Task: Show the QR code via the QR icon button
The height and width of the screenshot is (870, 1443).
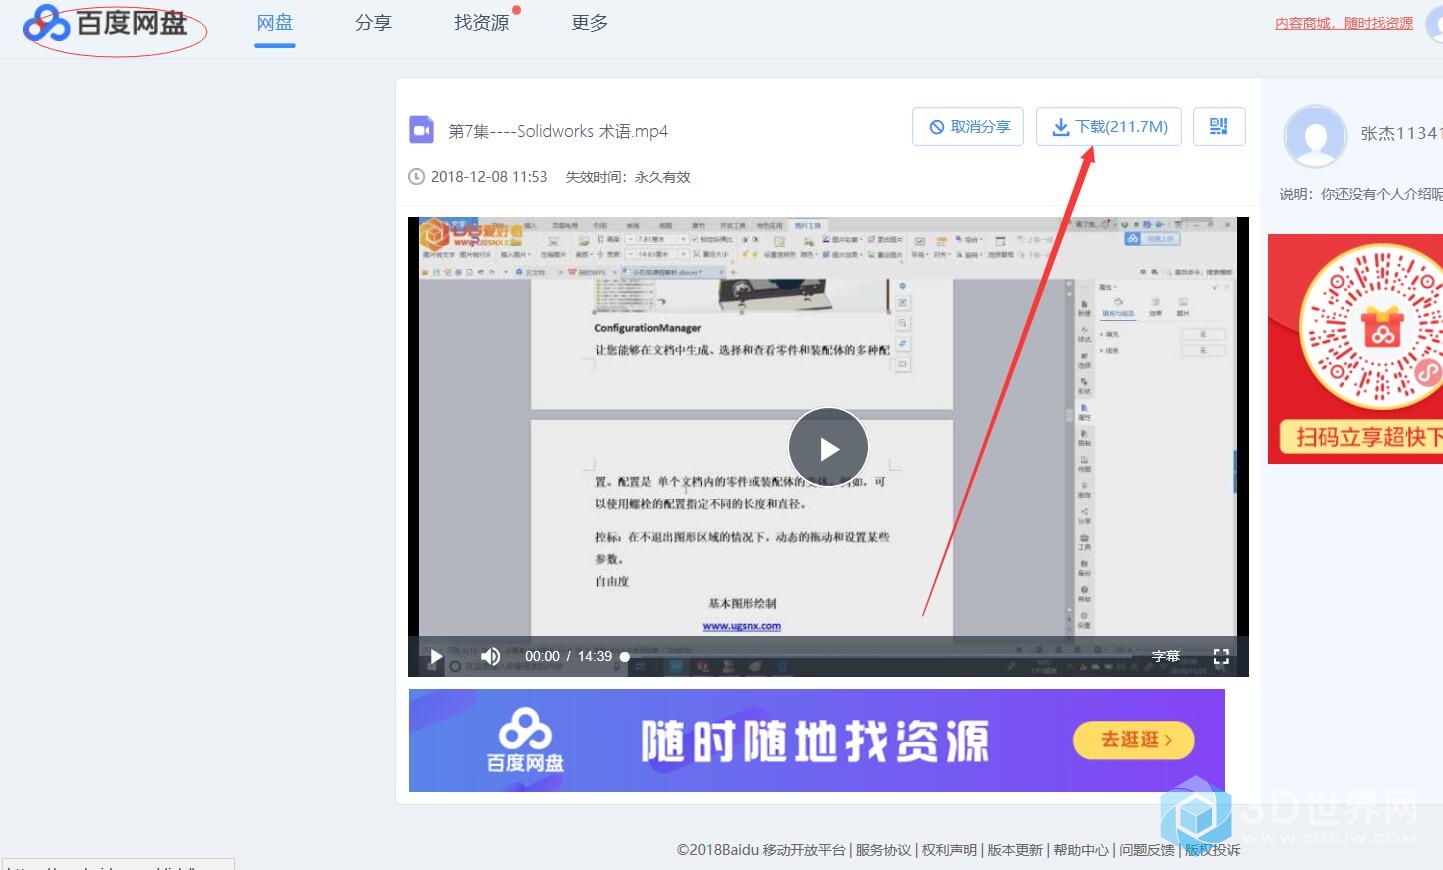Action: click(x=1219, y=127)
